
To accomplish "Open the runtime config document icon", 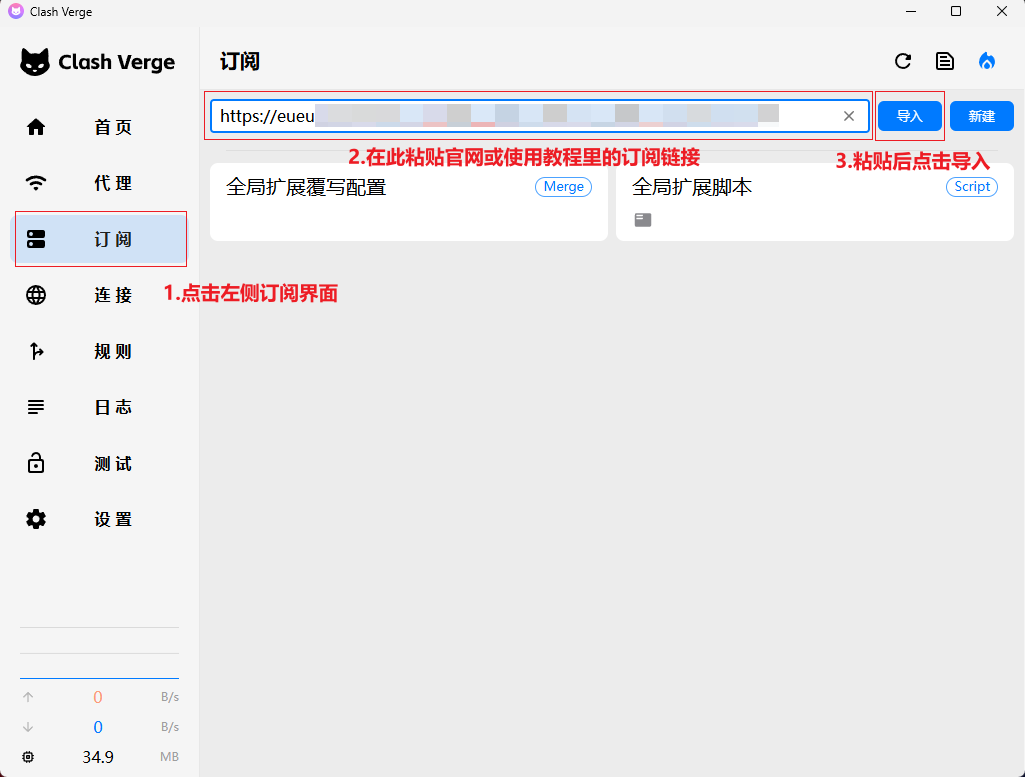I will tap(945, 61).
